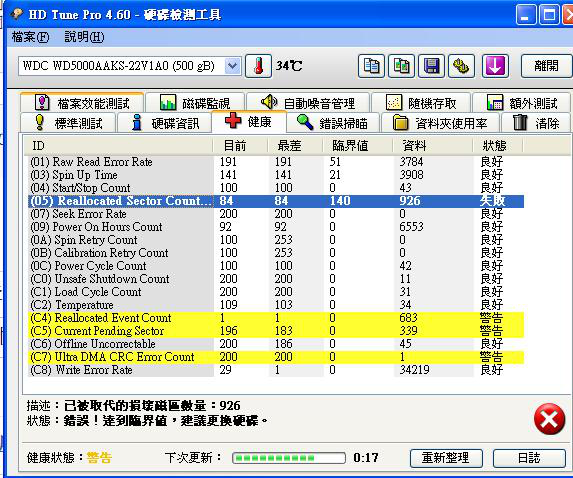Screen dimensions: 573x478
Task: Open the options gear icon
Action: click(462, 66)
